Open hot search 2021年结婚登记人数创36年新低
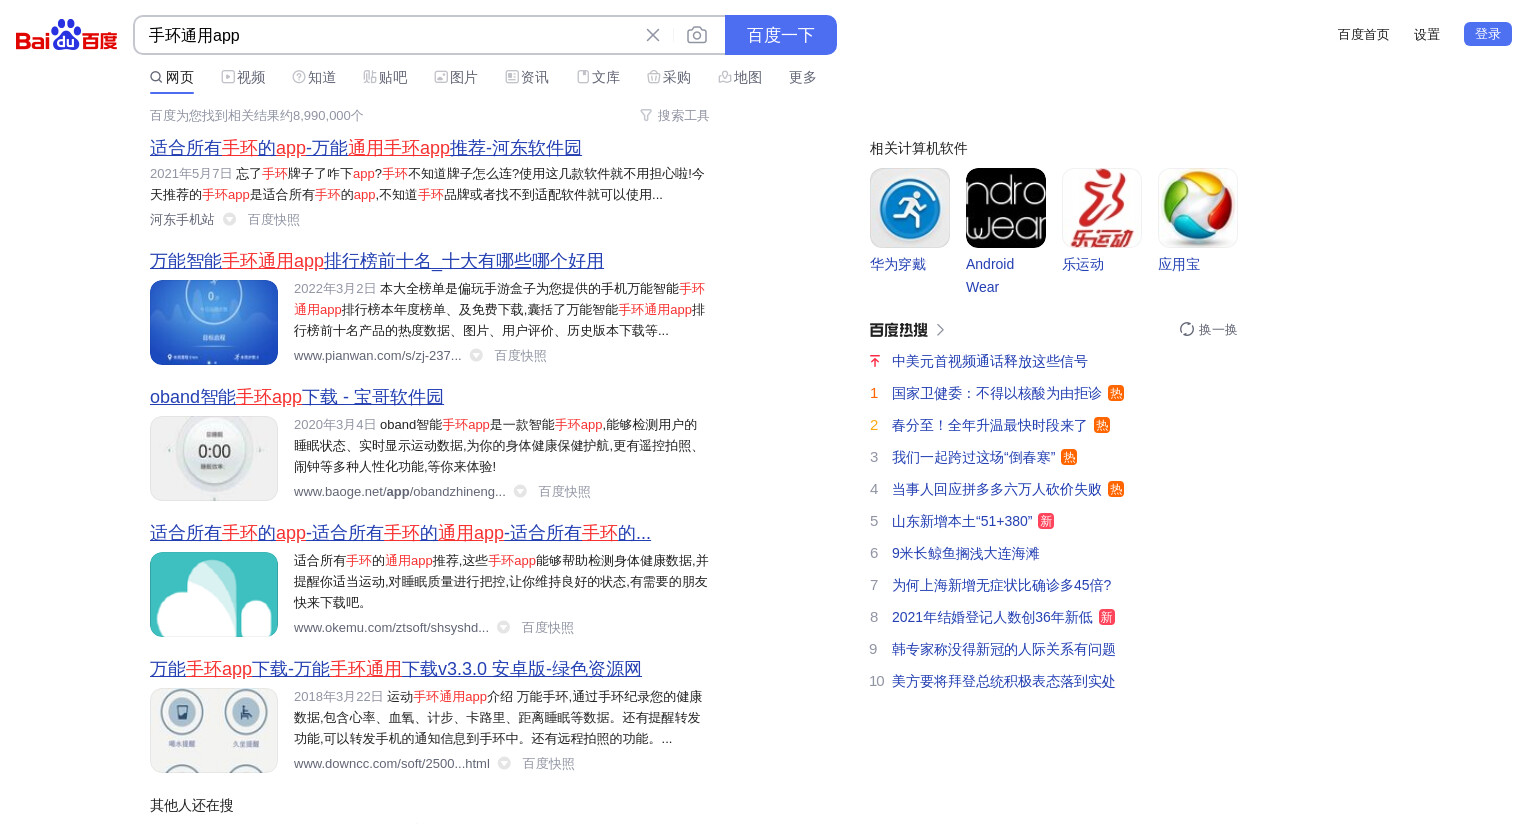1536x824 pixels. (992, 618)
